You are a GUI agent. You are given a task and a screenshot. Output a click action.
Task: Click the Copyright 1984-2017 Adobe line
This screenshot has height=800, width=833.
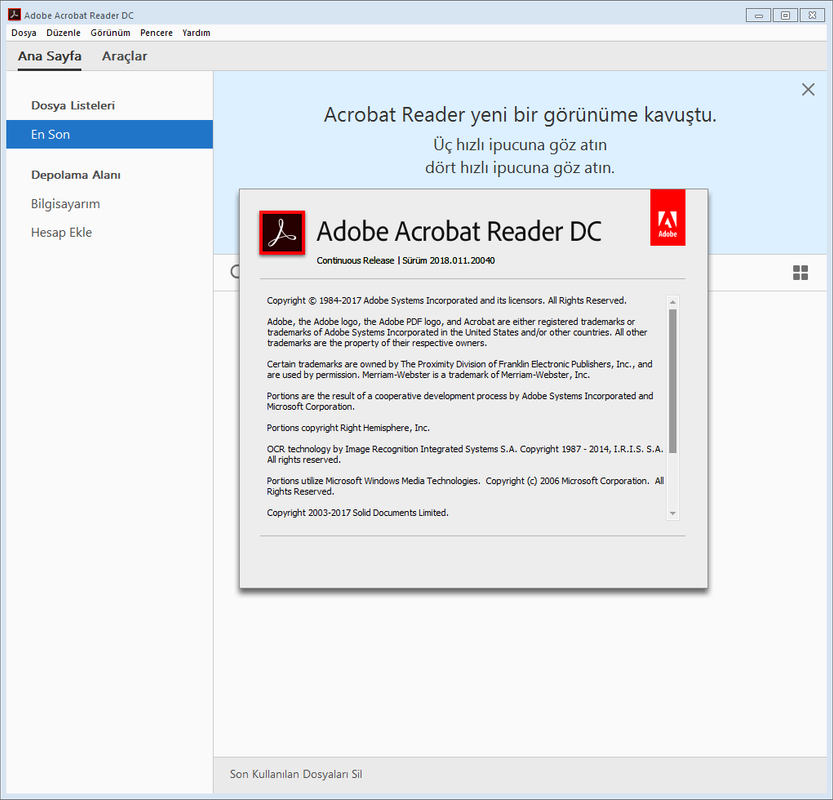point(446,301)
